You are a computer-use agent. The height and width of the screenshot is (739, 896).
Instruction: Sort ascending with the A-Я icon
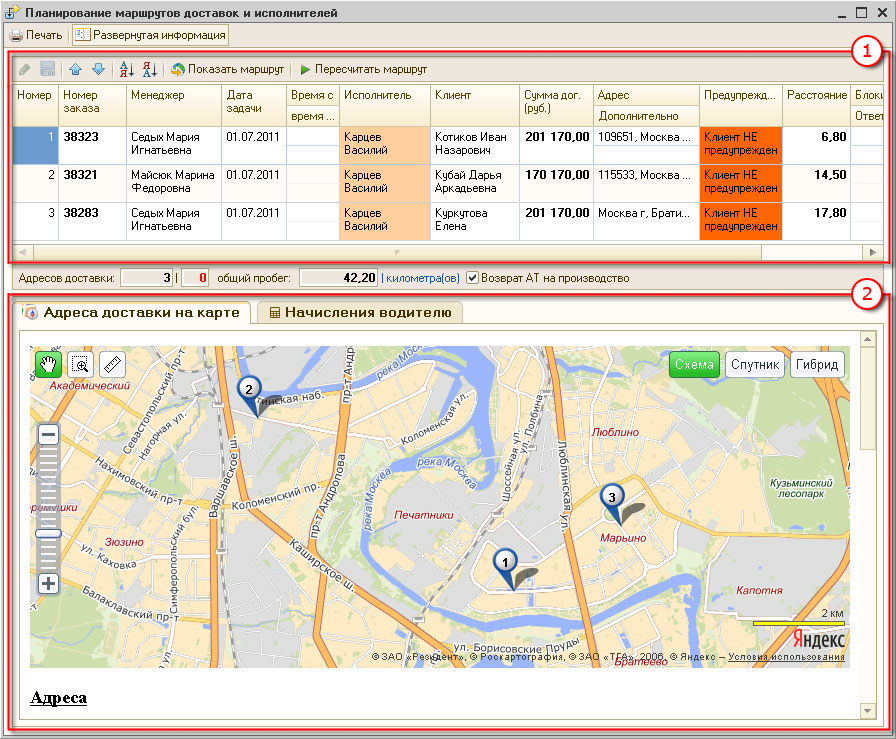click(x=127, y=69)
